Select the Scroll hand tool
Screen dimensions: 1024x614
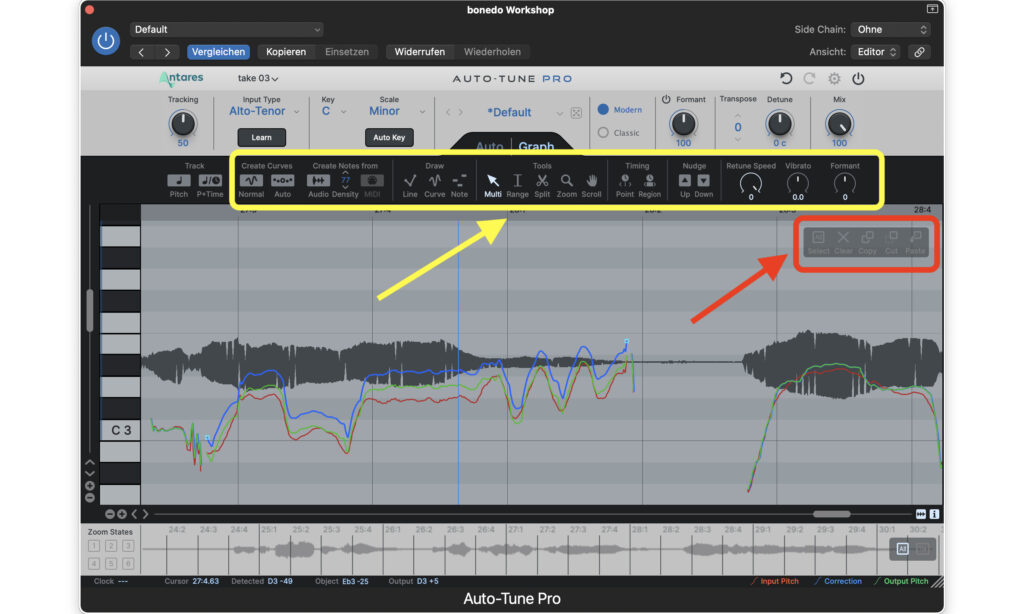(x=592, y=181)
